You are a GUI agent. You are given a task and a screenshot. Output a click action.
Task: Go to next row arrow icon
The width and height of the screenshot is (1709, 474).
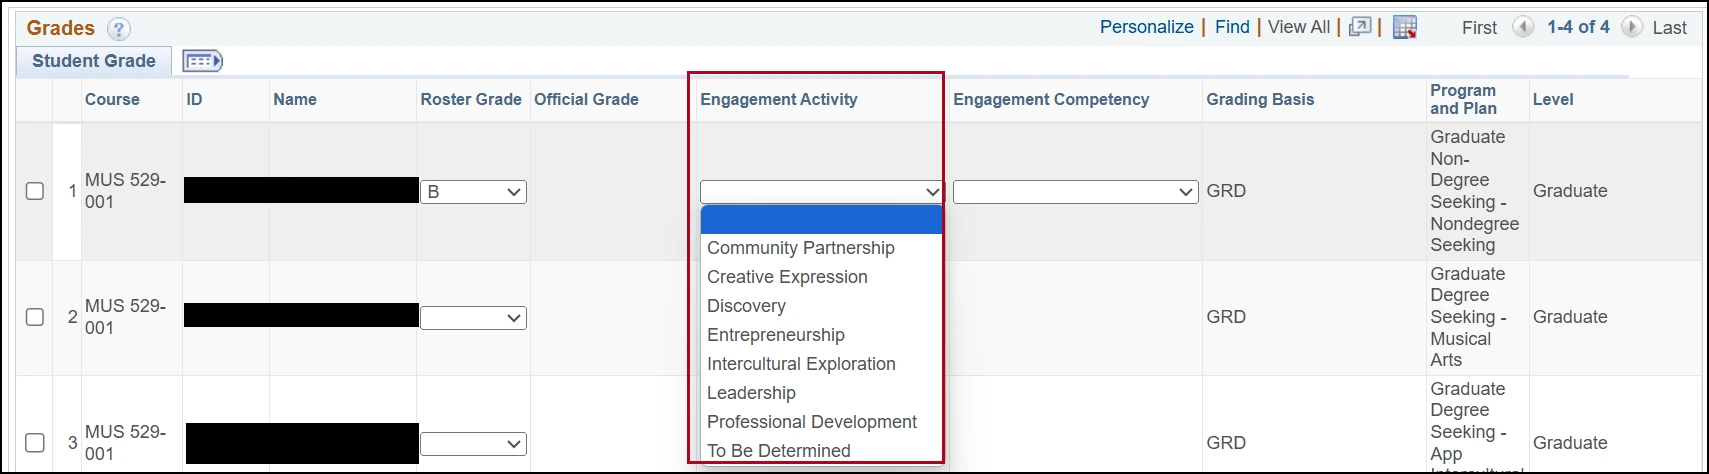(x=1631, y=27)
